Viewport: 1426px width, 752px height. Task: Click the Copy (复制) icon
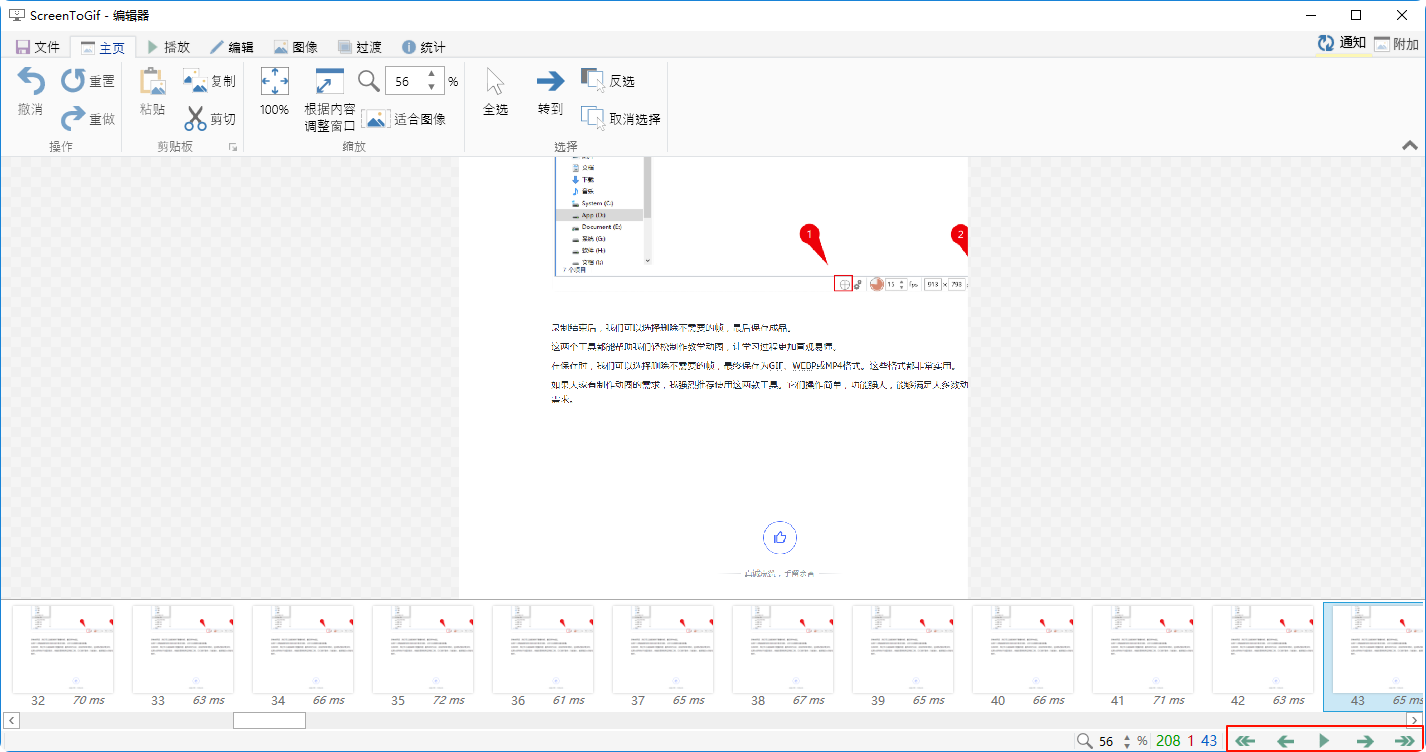[x=195, y=81]
